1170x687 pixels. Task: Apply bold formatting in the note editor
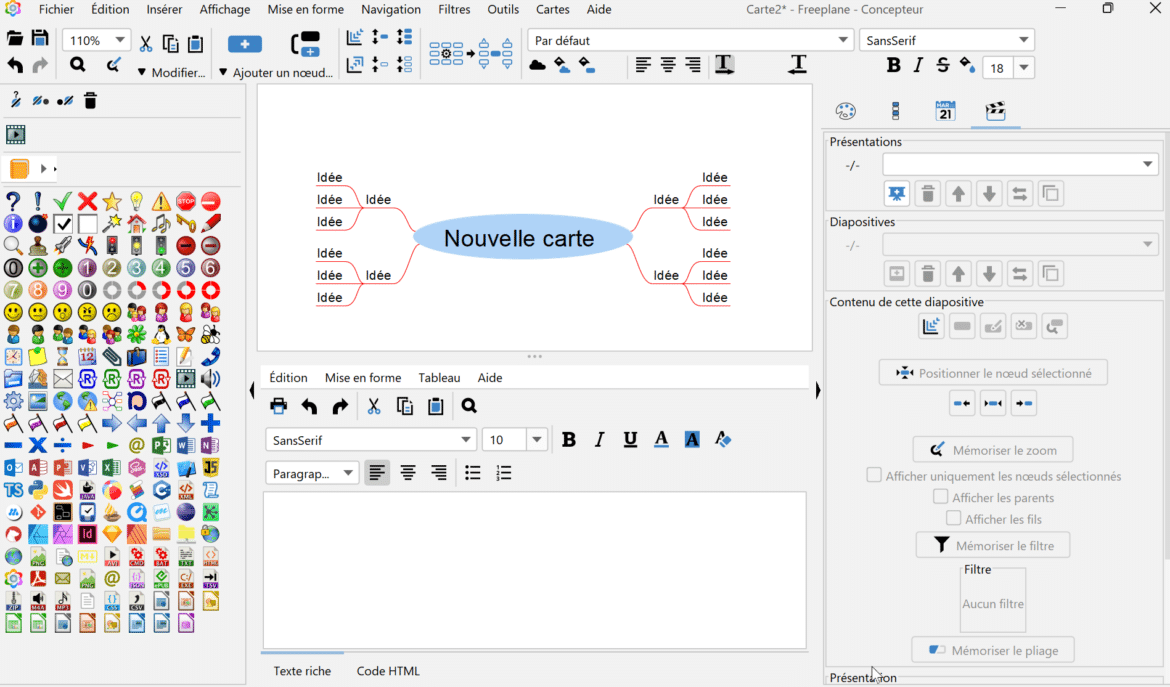pyautogui.click(x=569, y=439)
